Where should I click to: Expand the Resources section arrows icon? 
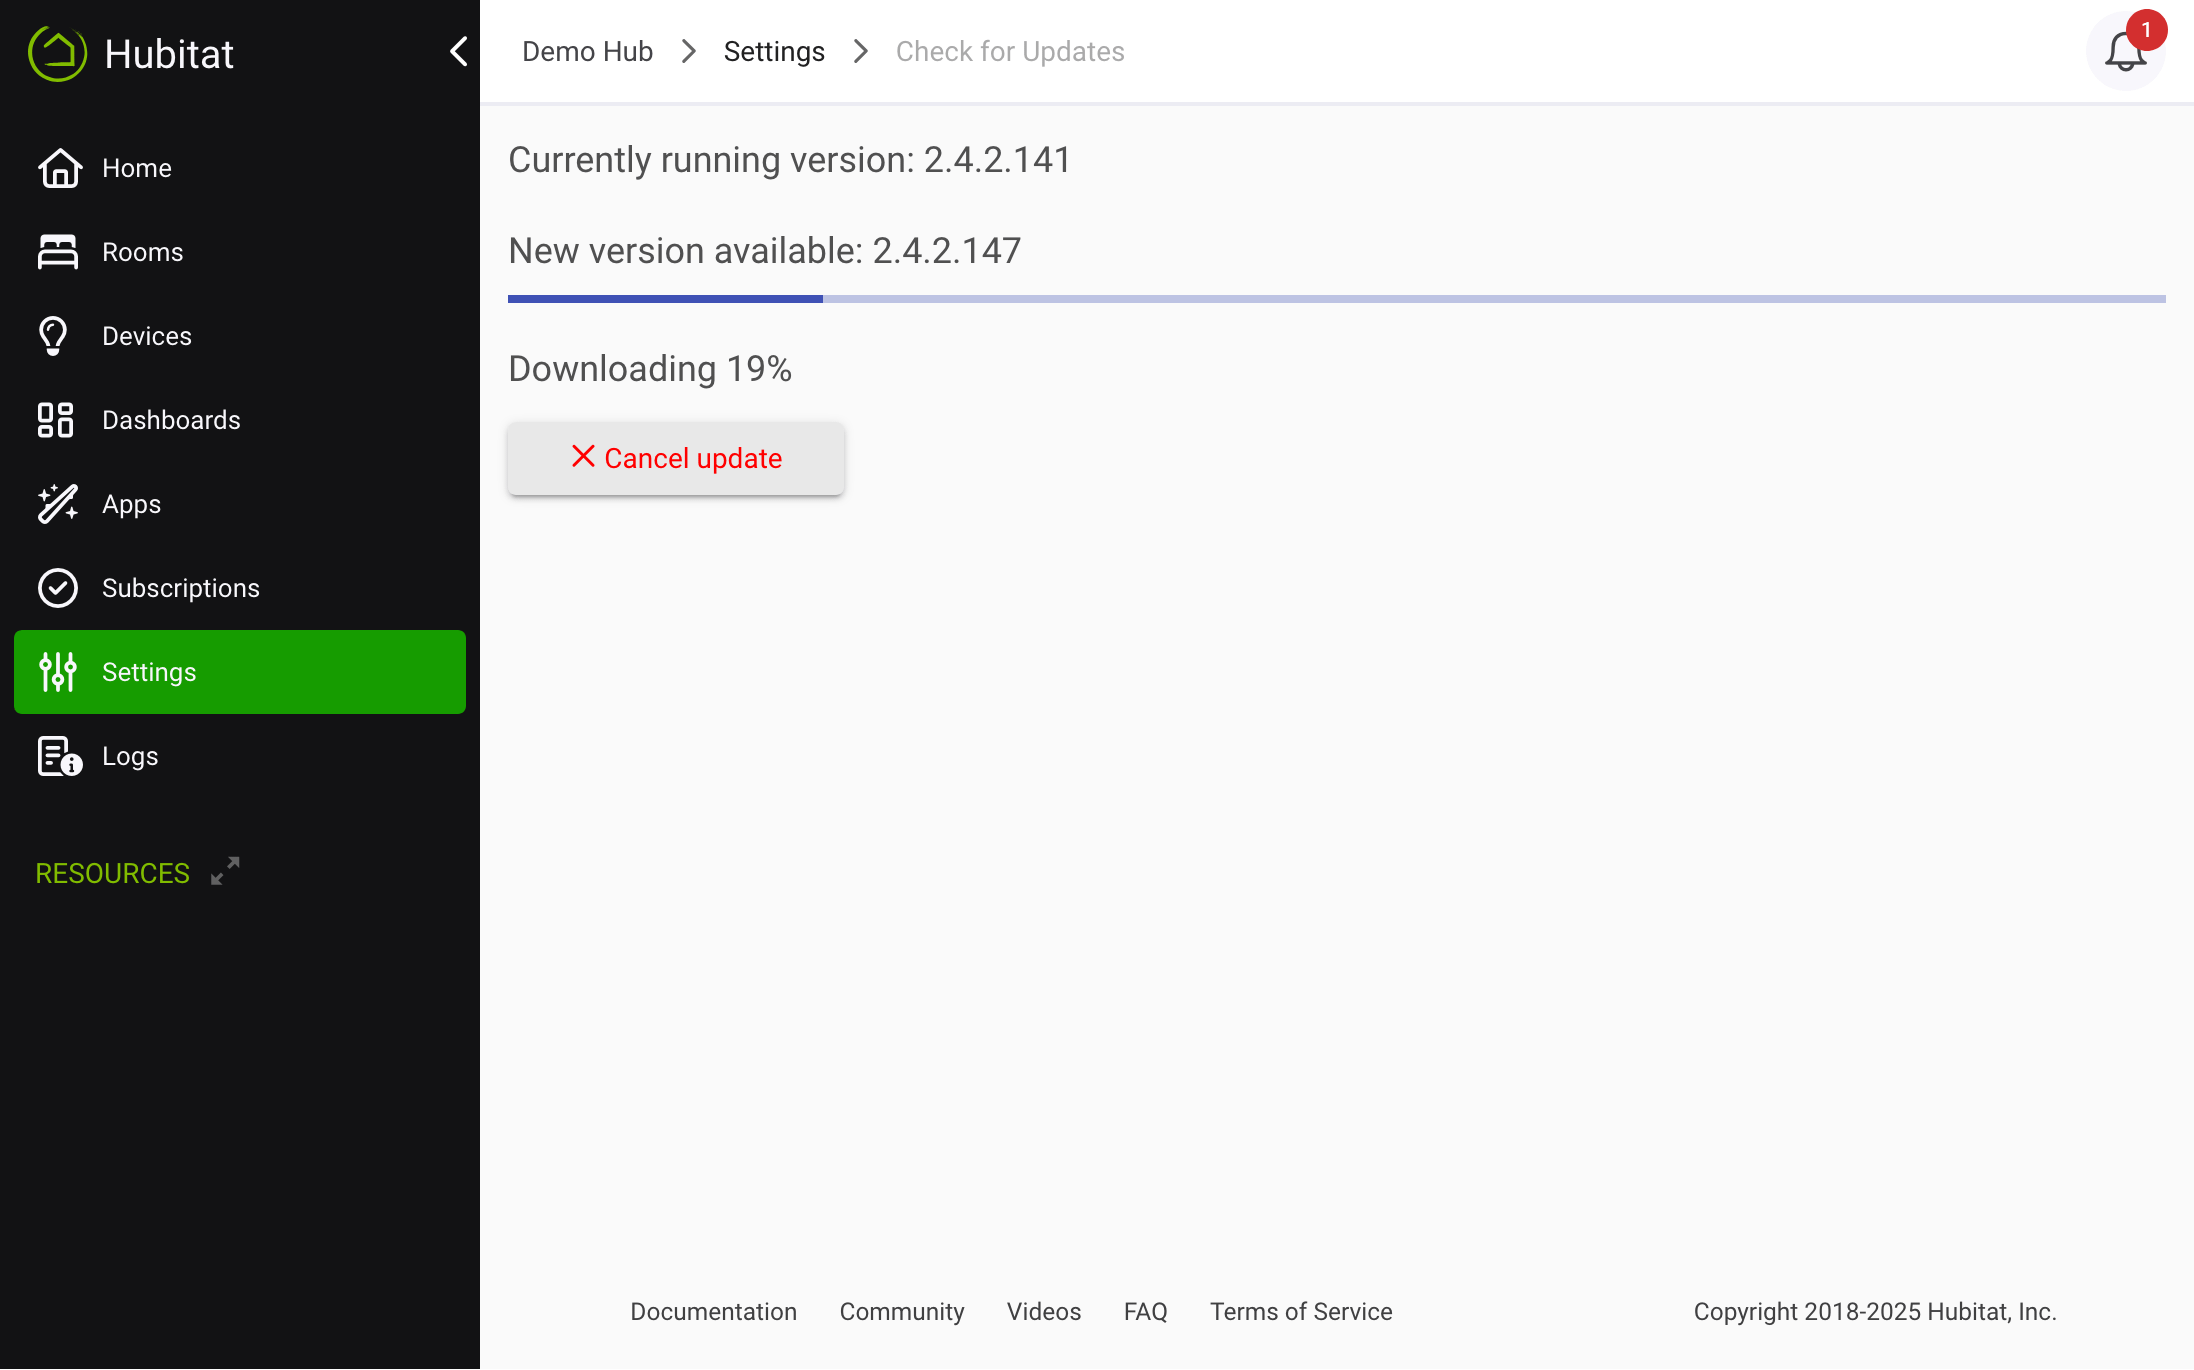[225, 871]
